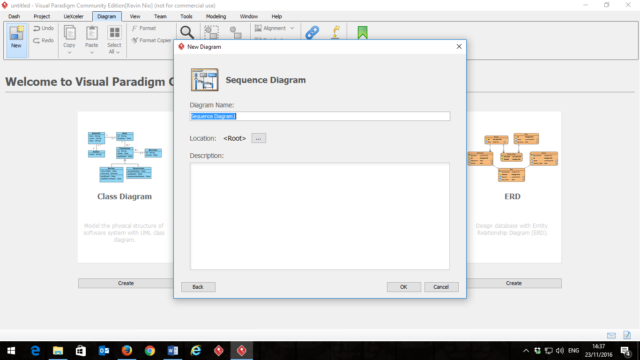640x360 pixels.
Task: Expand the Copy dropdown arrow
Action: tap(69, 53)
